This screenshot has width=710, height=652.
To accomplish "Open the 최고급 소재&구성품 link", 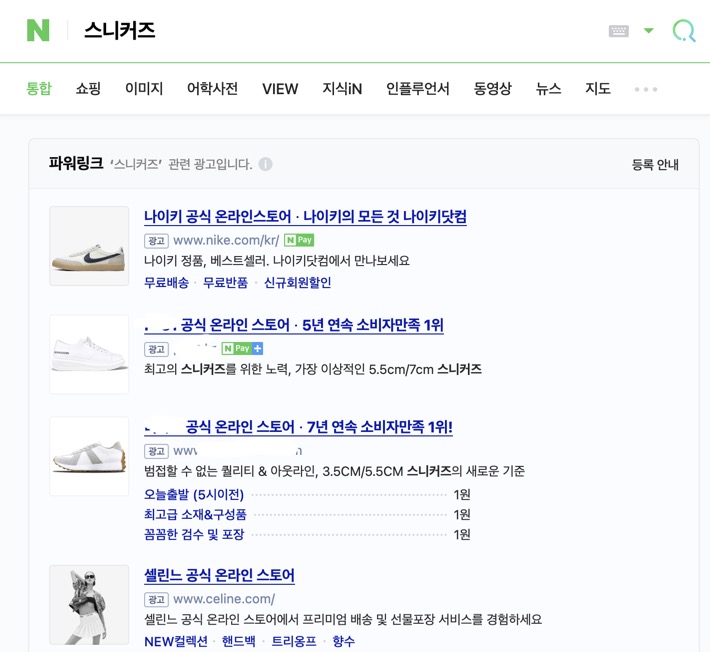I will pyautogui.click(x=195, y=514).
